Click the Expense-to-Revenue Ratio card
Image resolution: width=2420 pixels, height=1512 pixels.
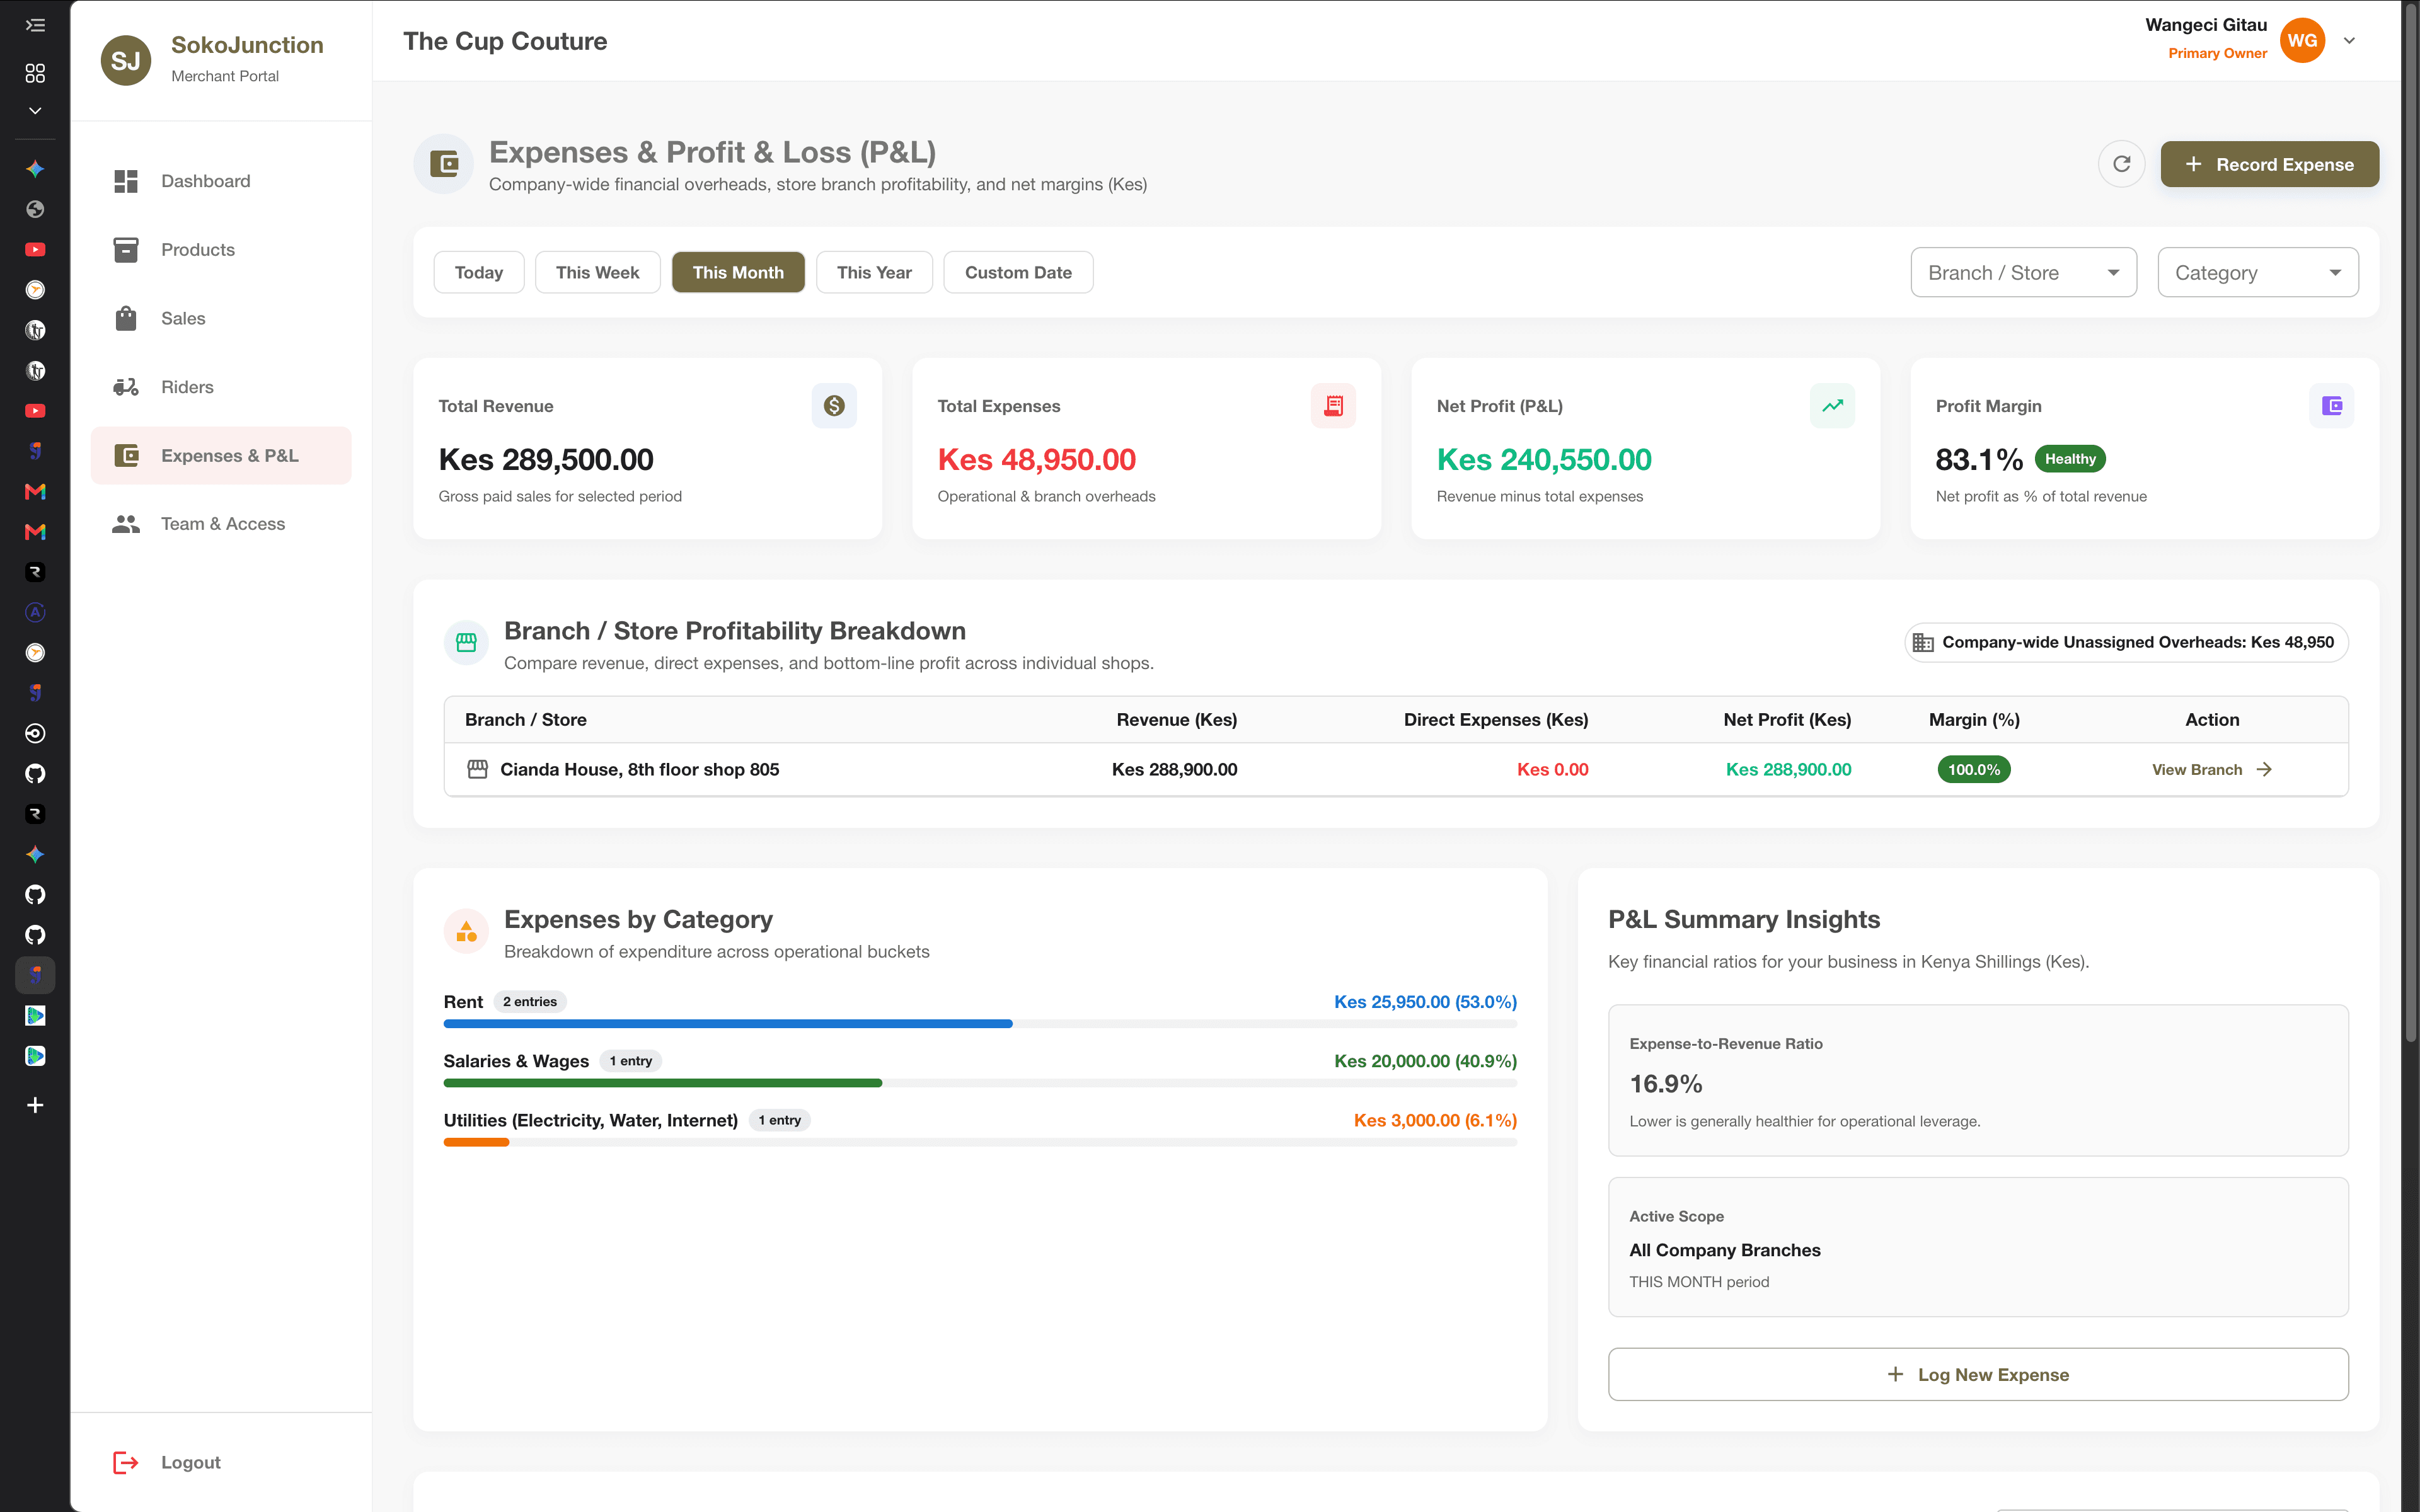click(x=1978, y=1080)
